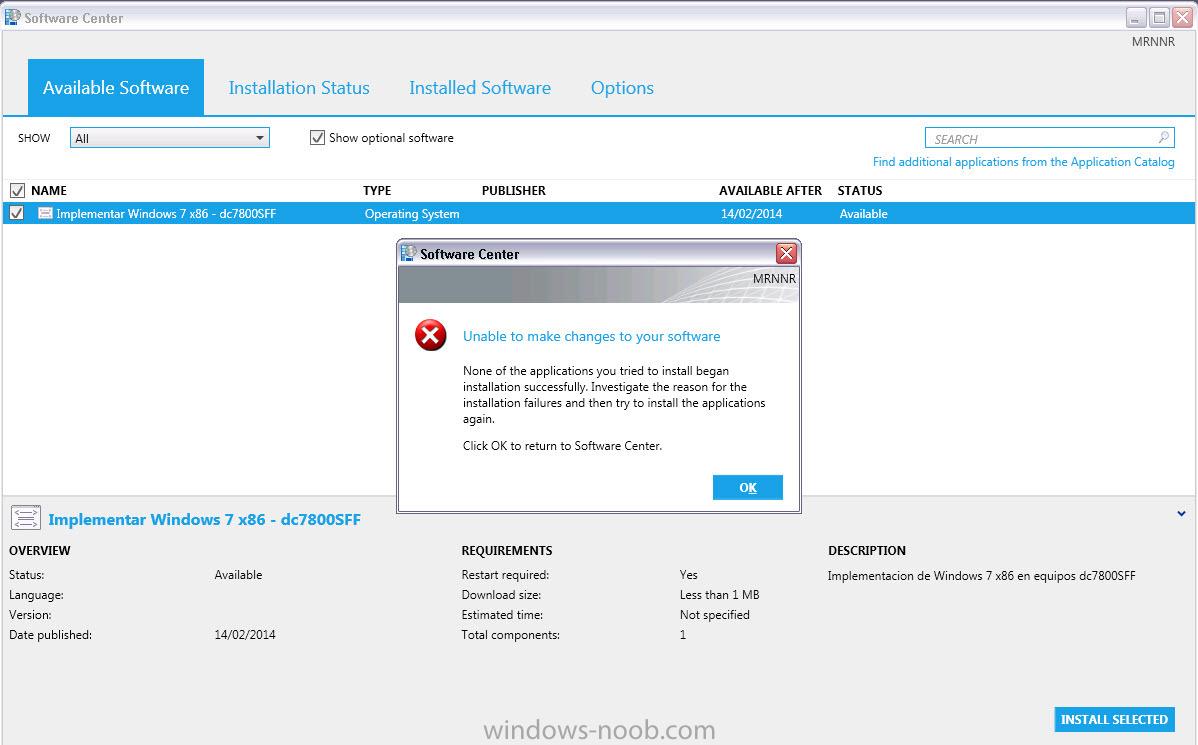Open Find additional applications from Application Catalog link
Image resolution: width=1198 pixels, height=745 pixels.
coord(1023,162)
